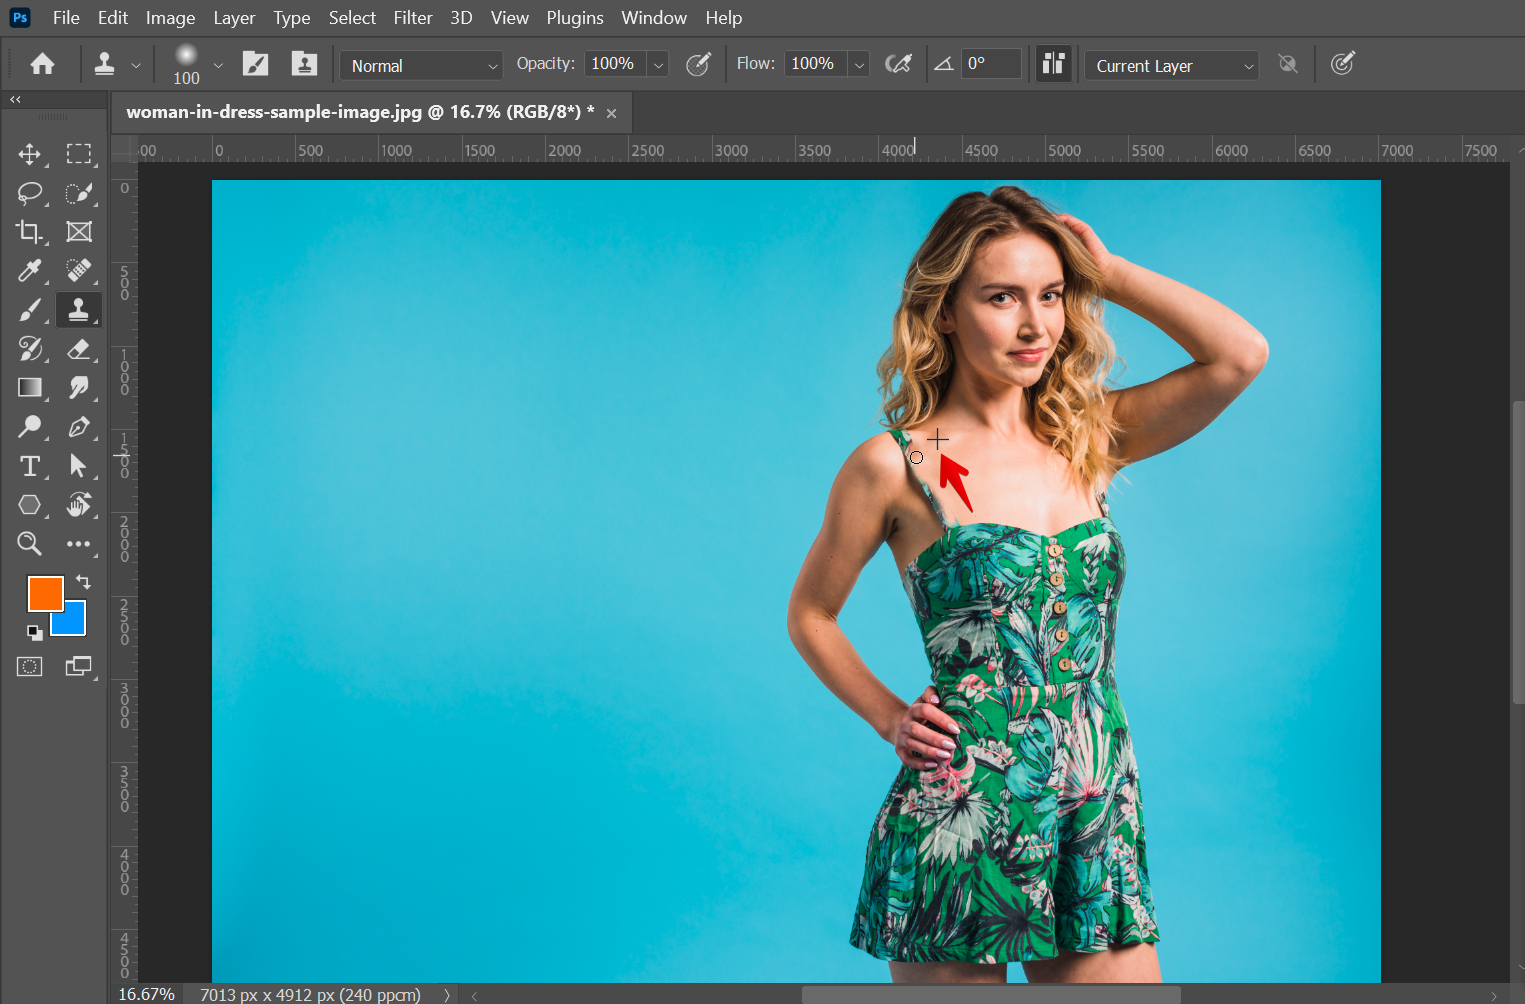Screen dimensions: 1525x1004
Task: Switch to woman-in-dress-sample-image.jpg tab
Action: (x=359, y=112)
